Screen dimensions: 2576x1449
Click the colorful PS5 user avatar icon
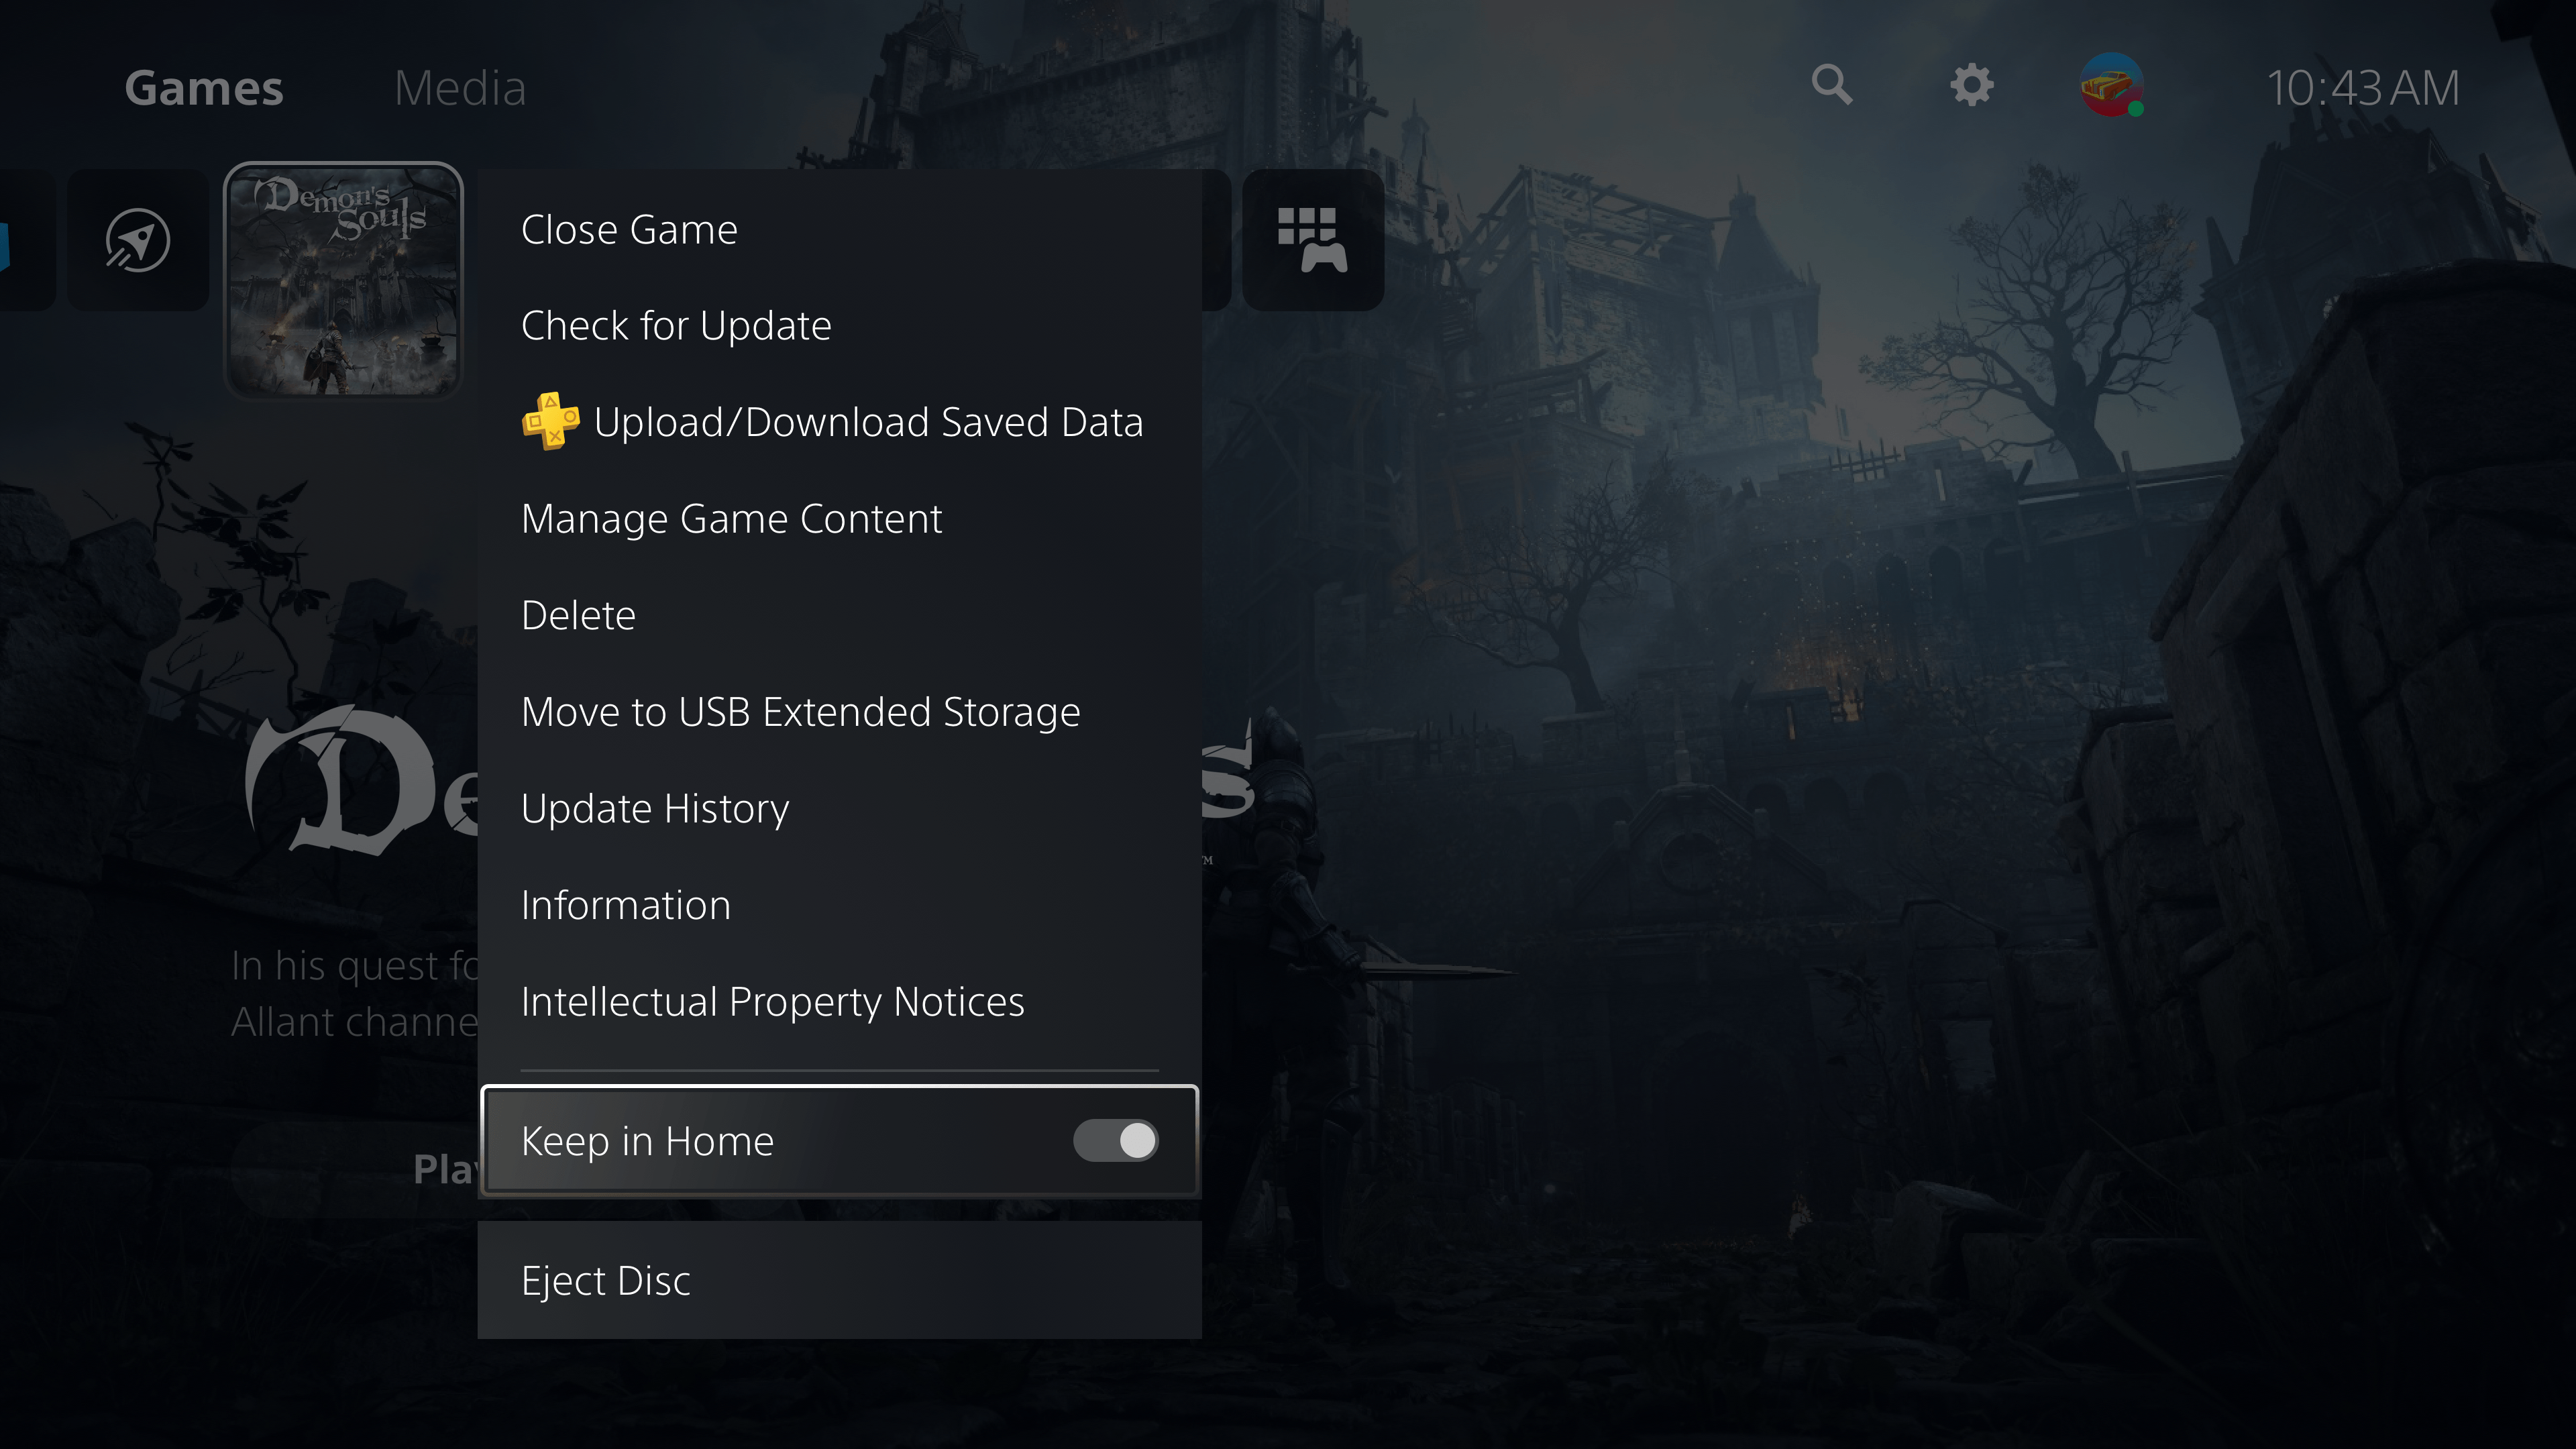2110,85
